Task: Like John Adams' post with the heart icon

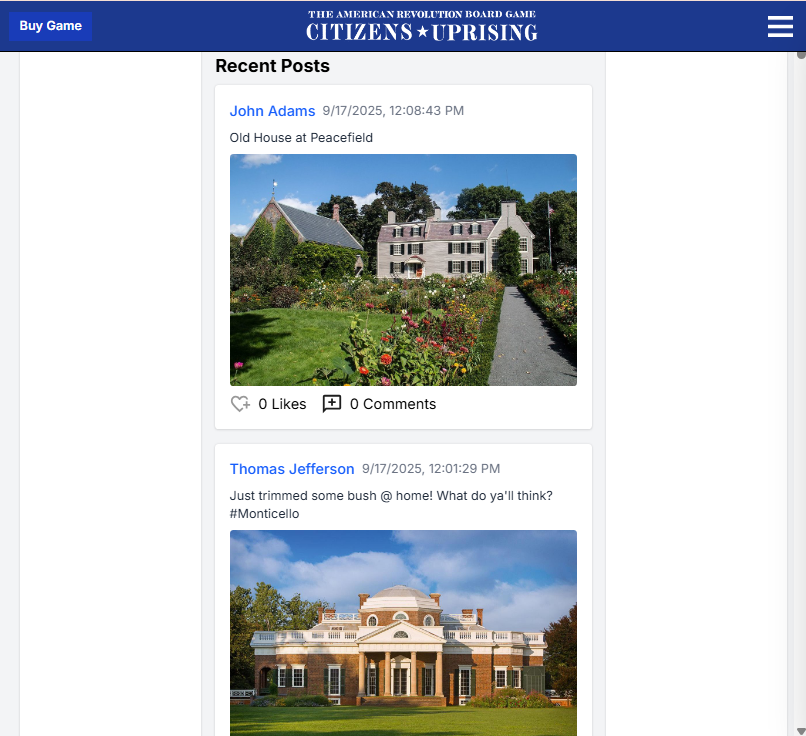Action: 240,404
